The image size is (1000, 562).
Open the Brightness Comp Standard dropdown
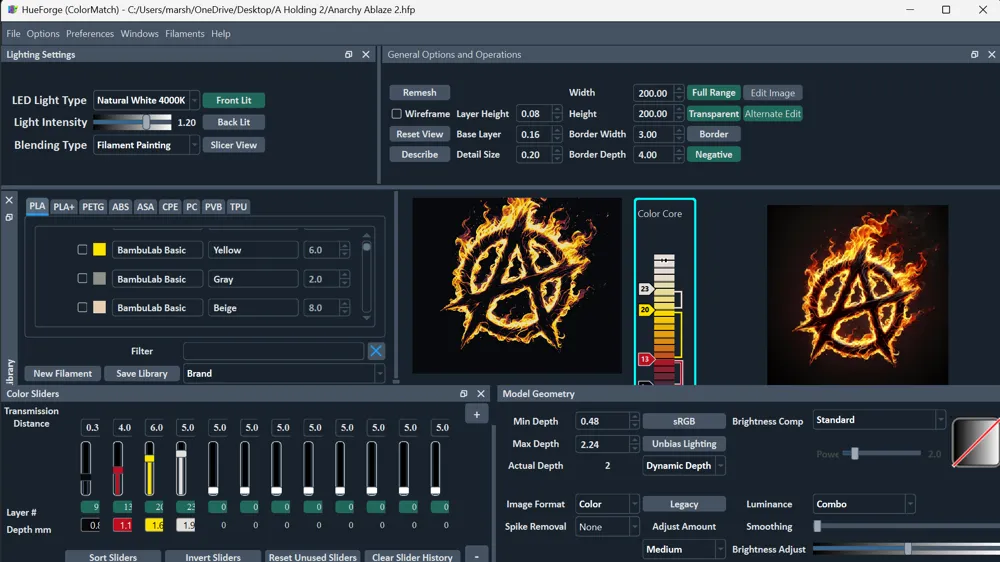pyautogui.click(x=879, y=420)
